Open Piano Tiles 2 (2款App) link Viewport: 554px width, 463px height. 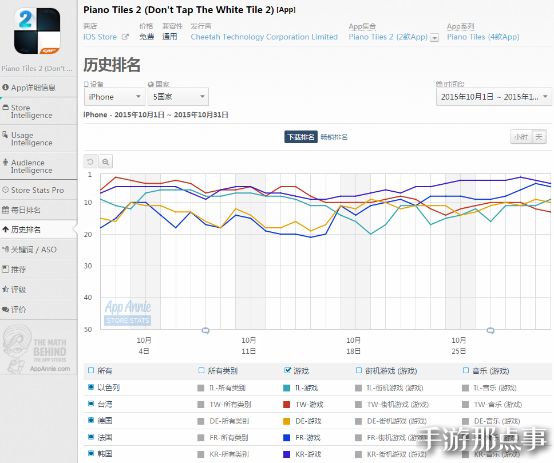(x=388, y=37)
